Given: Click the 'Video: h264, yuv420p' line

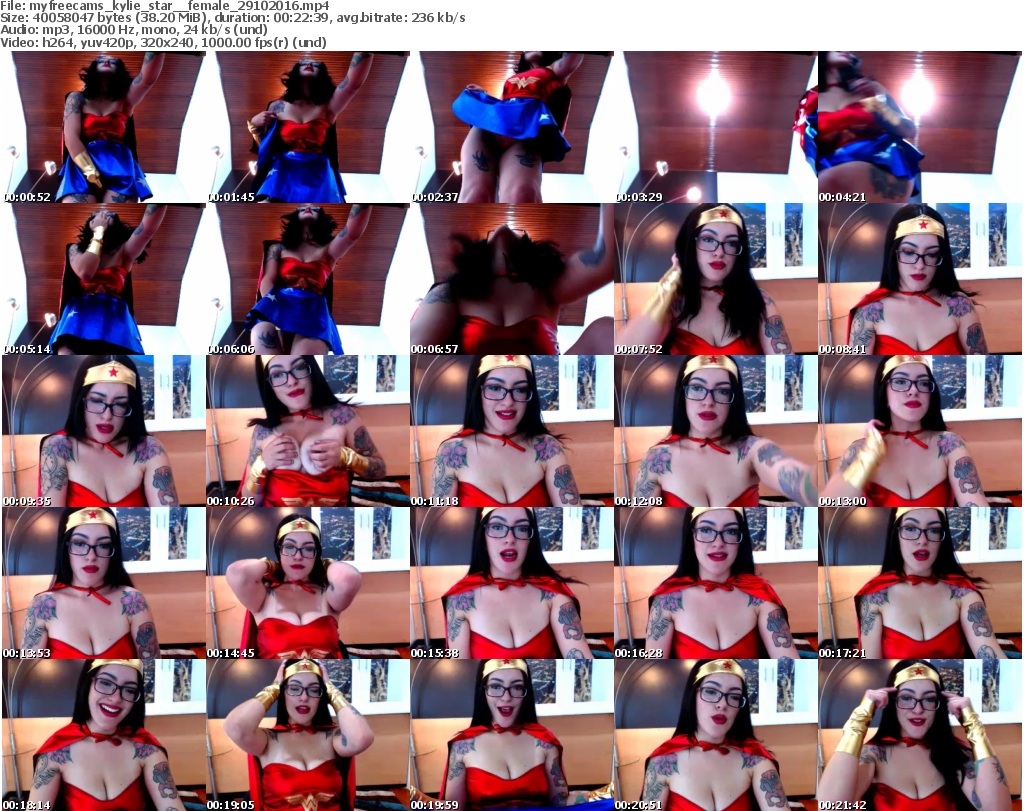Looking at the screenshot, I should point(163,43).
